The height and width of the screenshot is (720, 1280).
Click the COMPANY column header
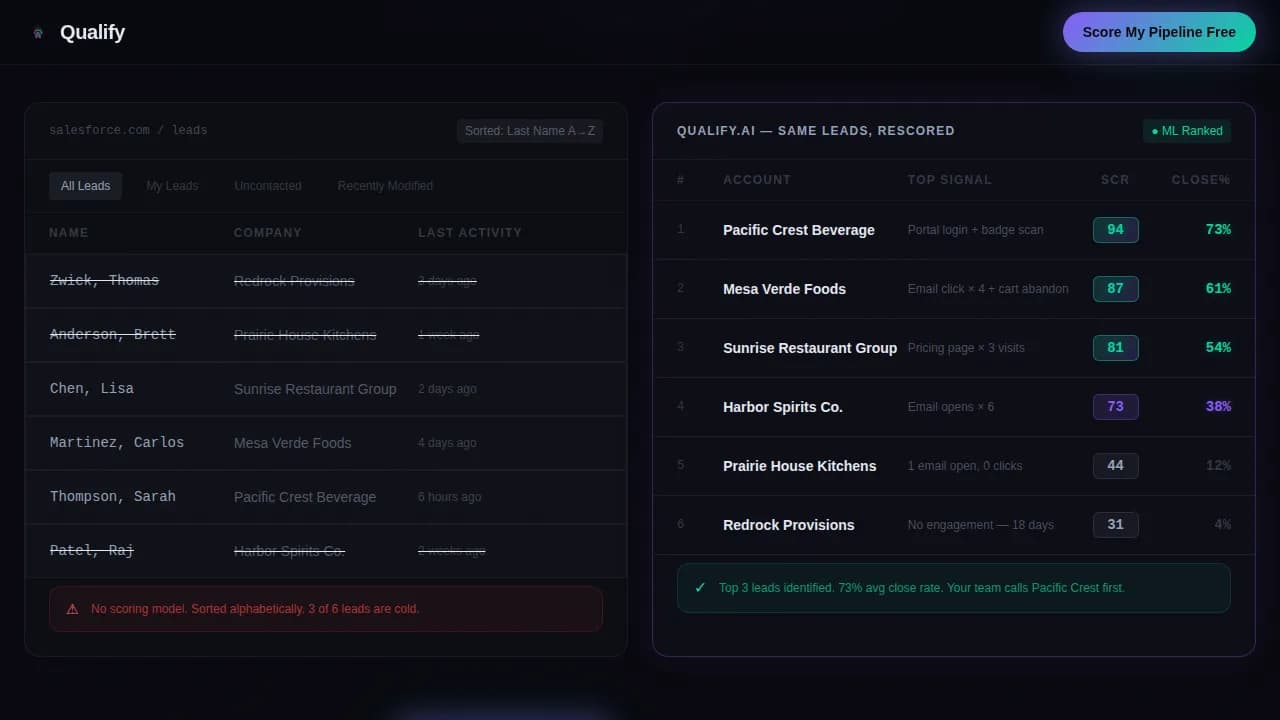268,233
